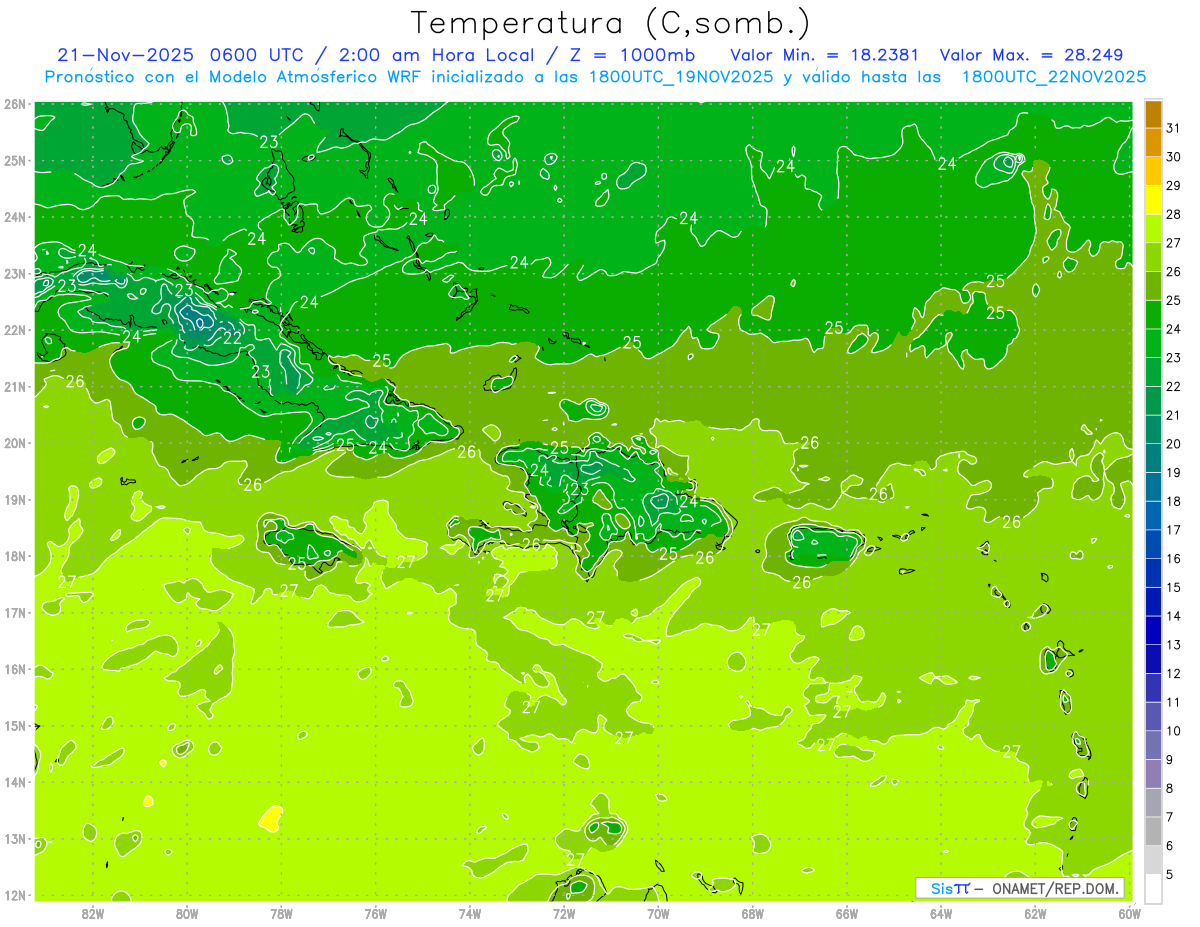Click the 26N latitude axis label
This screenshot has width=1200, height=927.
15,104
